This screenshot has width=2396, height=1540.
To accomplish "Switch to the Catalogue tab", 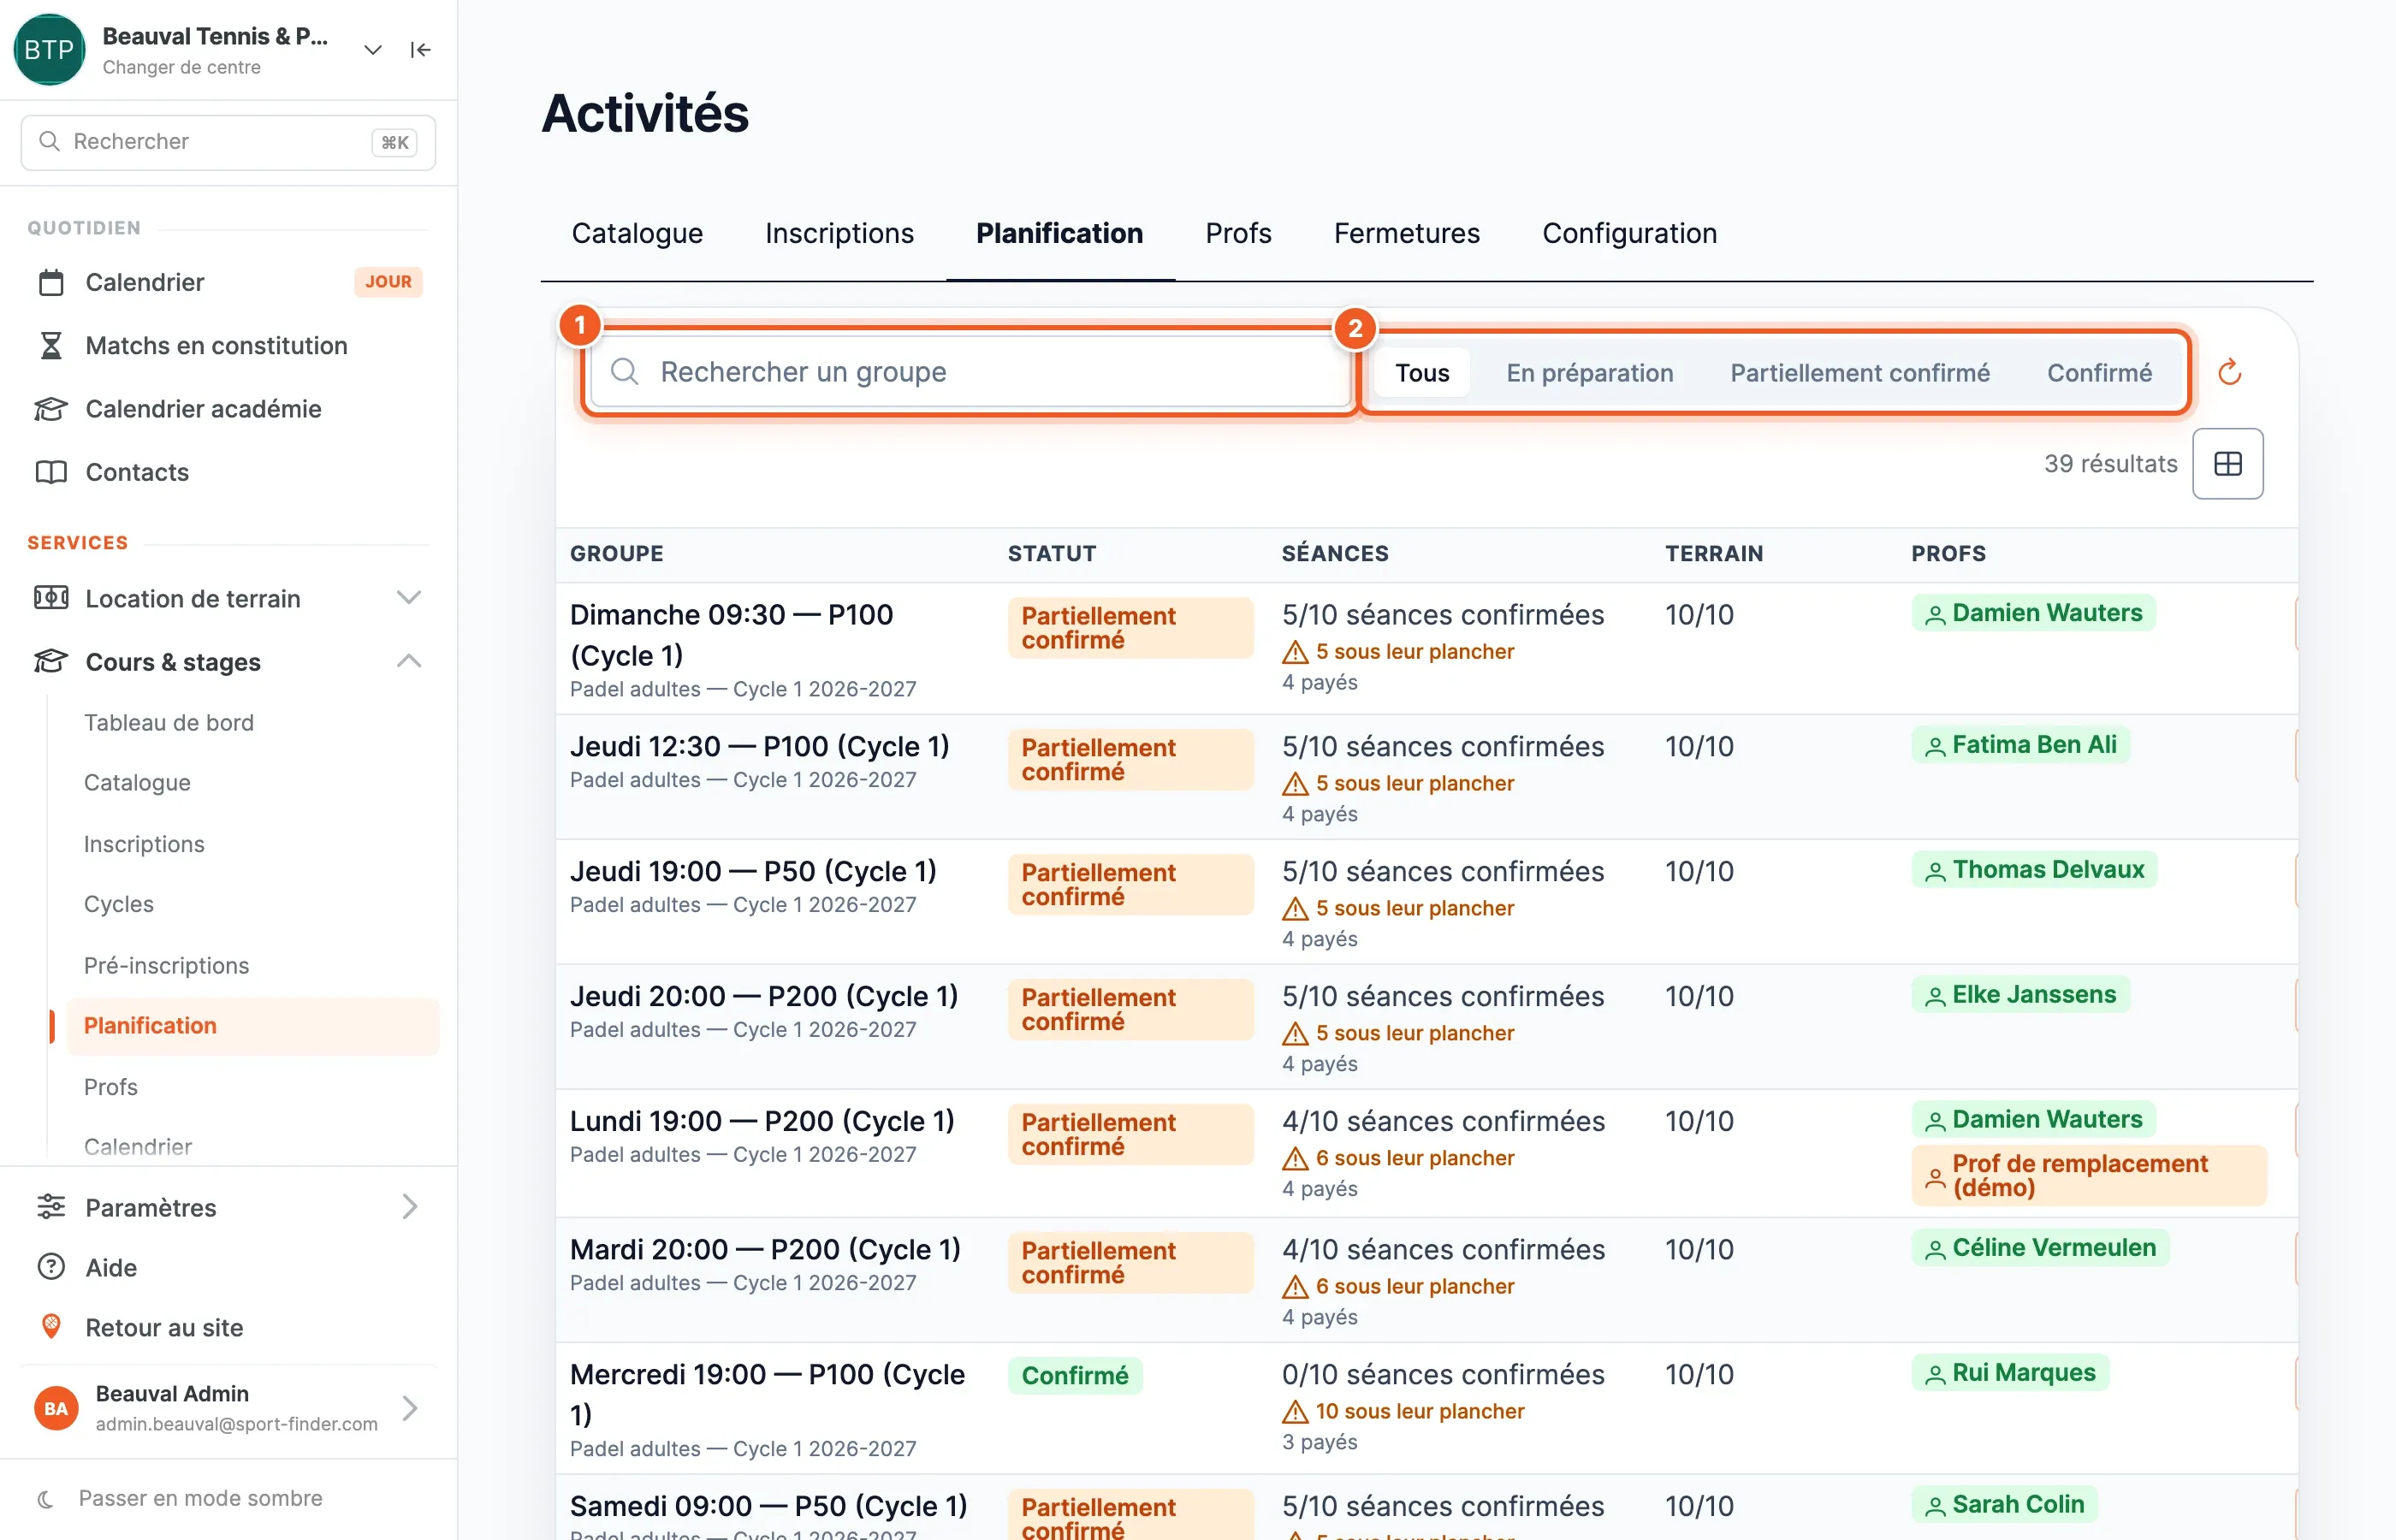I will pos(637,233).
